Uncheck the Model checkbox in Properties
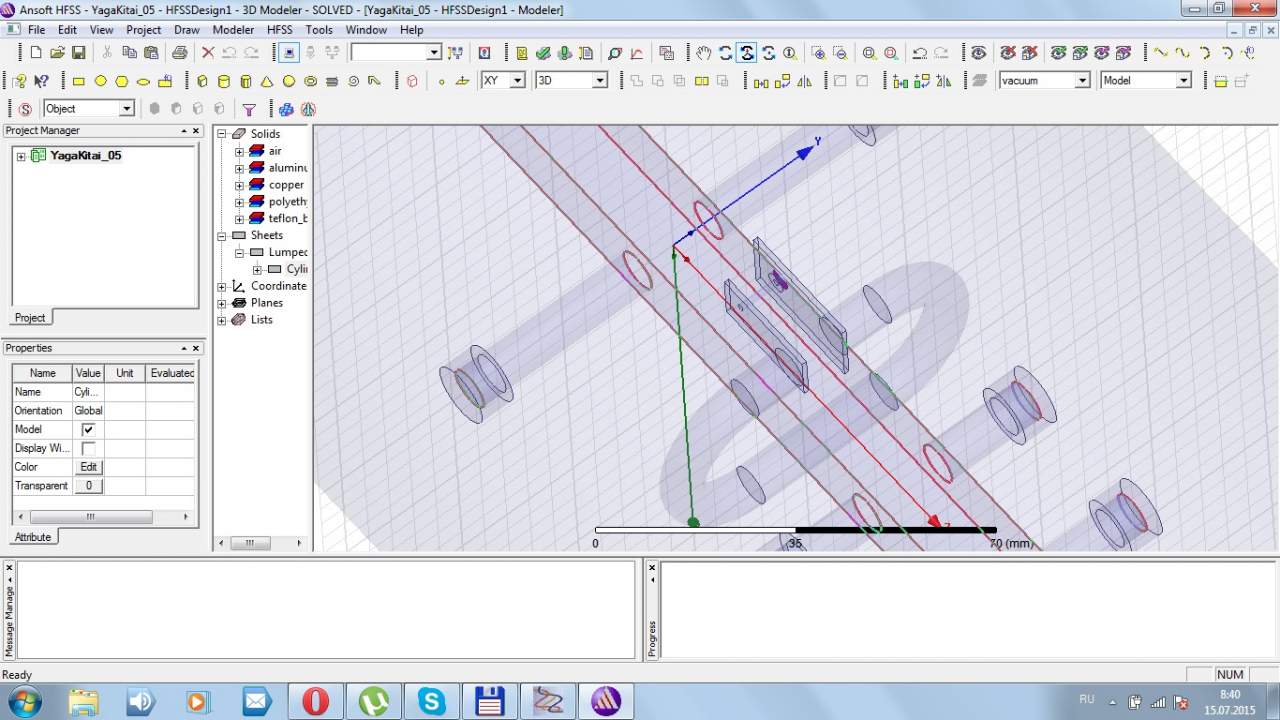Image resolution: width=1280 pixels, height=720 pixels. point(88,429)
